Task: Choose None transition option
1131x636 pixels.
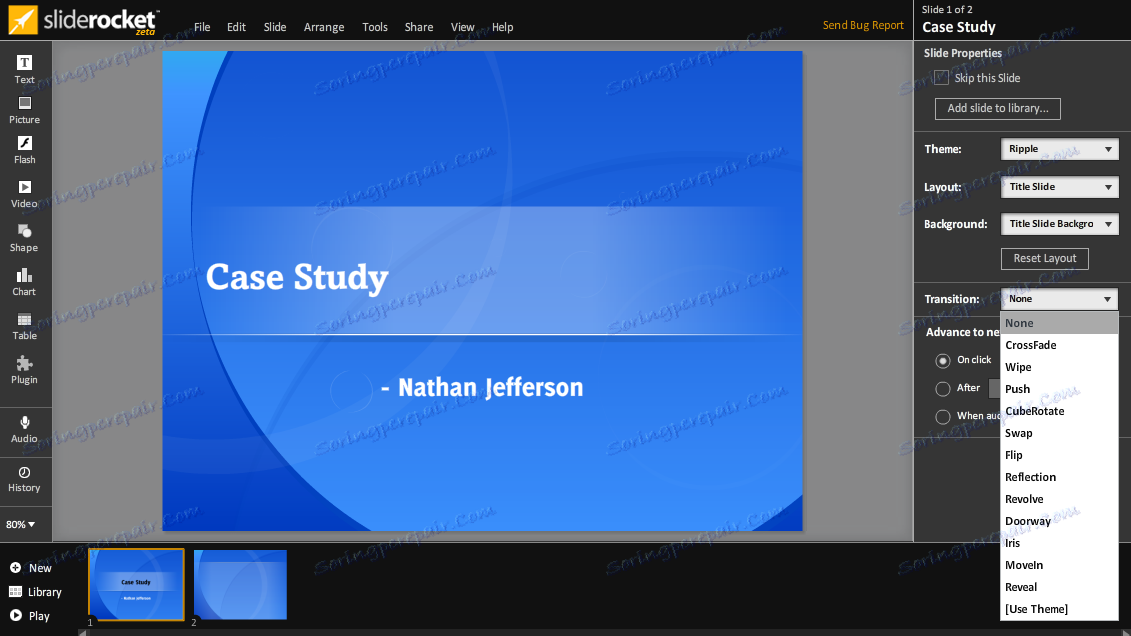Action: click(1059, 323)
